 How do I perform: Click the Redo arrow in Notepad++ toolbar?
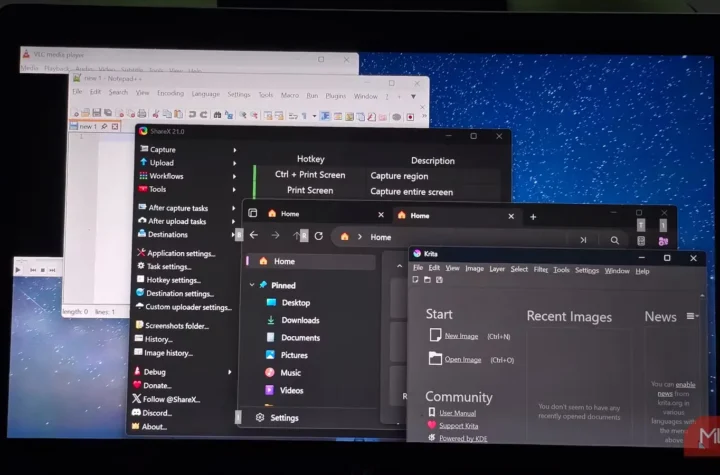pyautogui.click(x=203, y=114)
